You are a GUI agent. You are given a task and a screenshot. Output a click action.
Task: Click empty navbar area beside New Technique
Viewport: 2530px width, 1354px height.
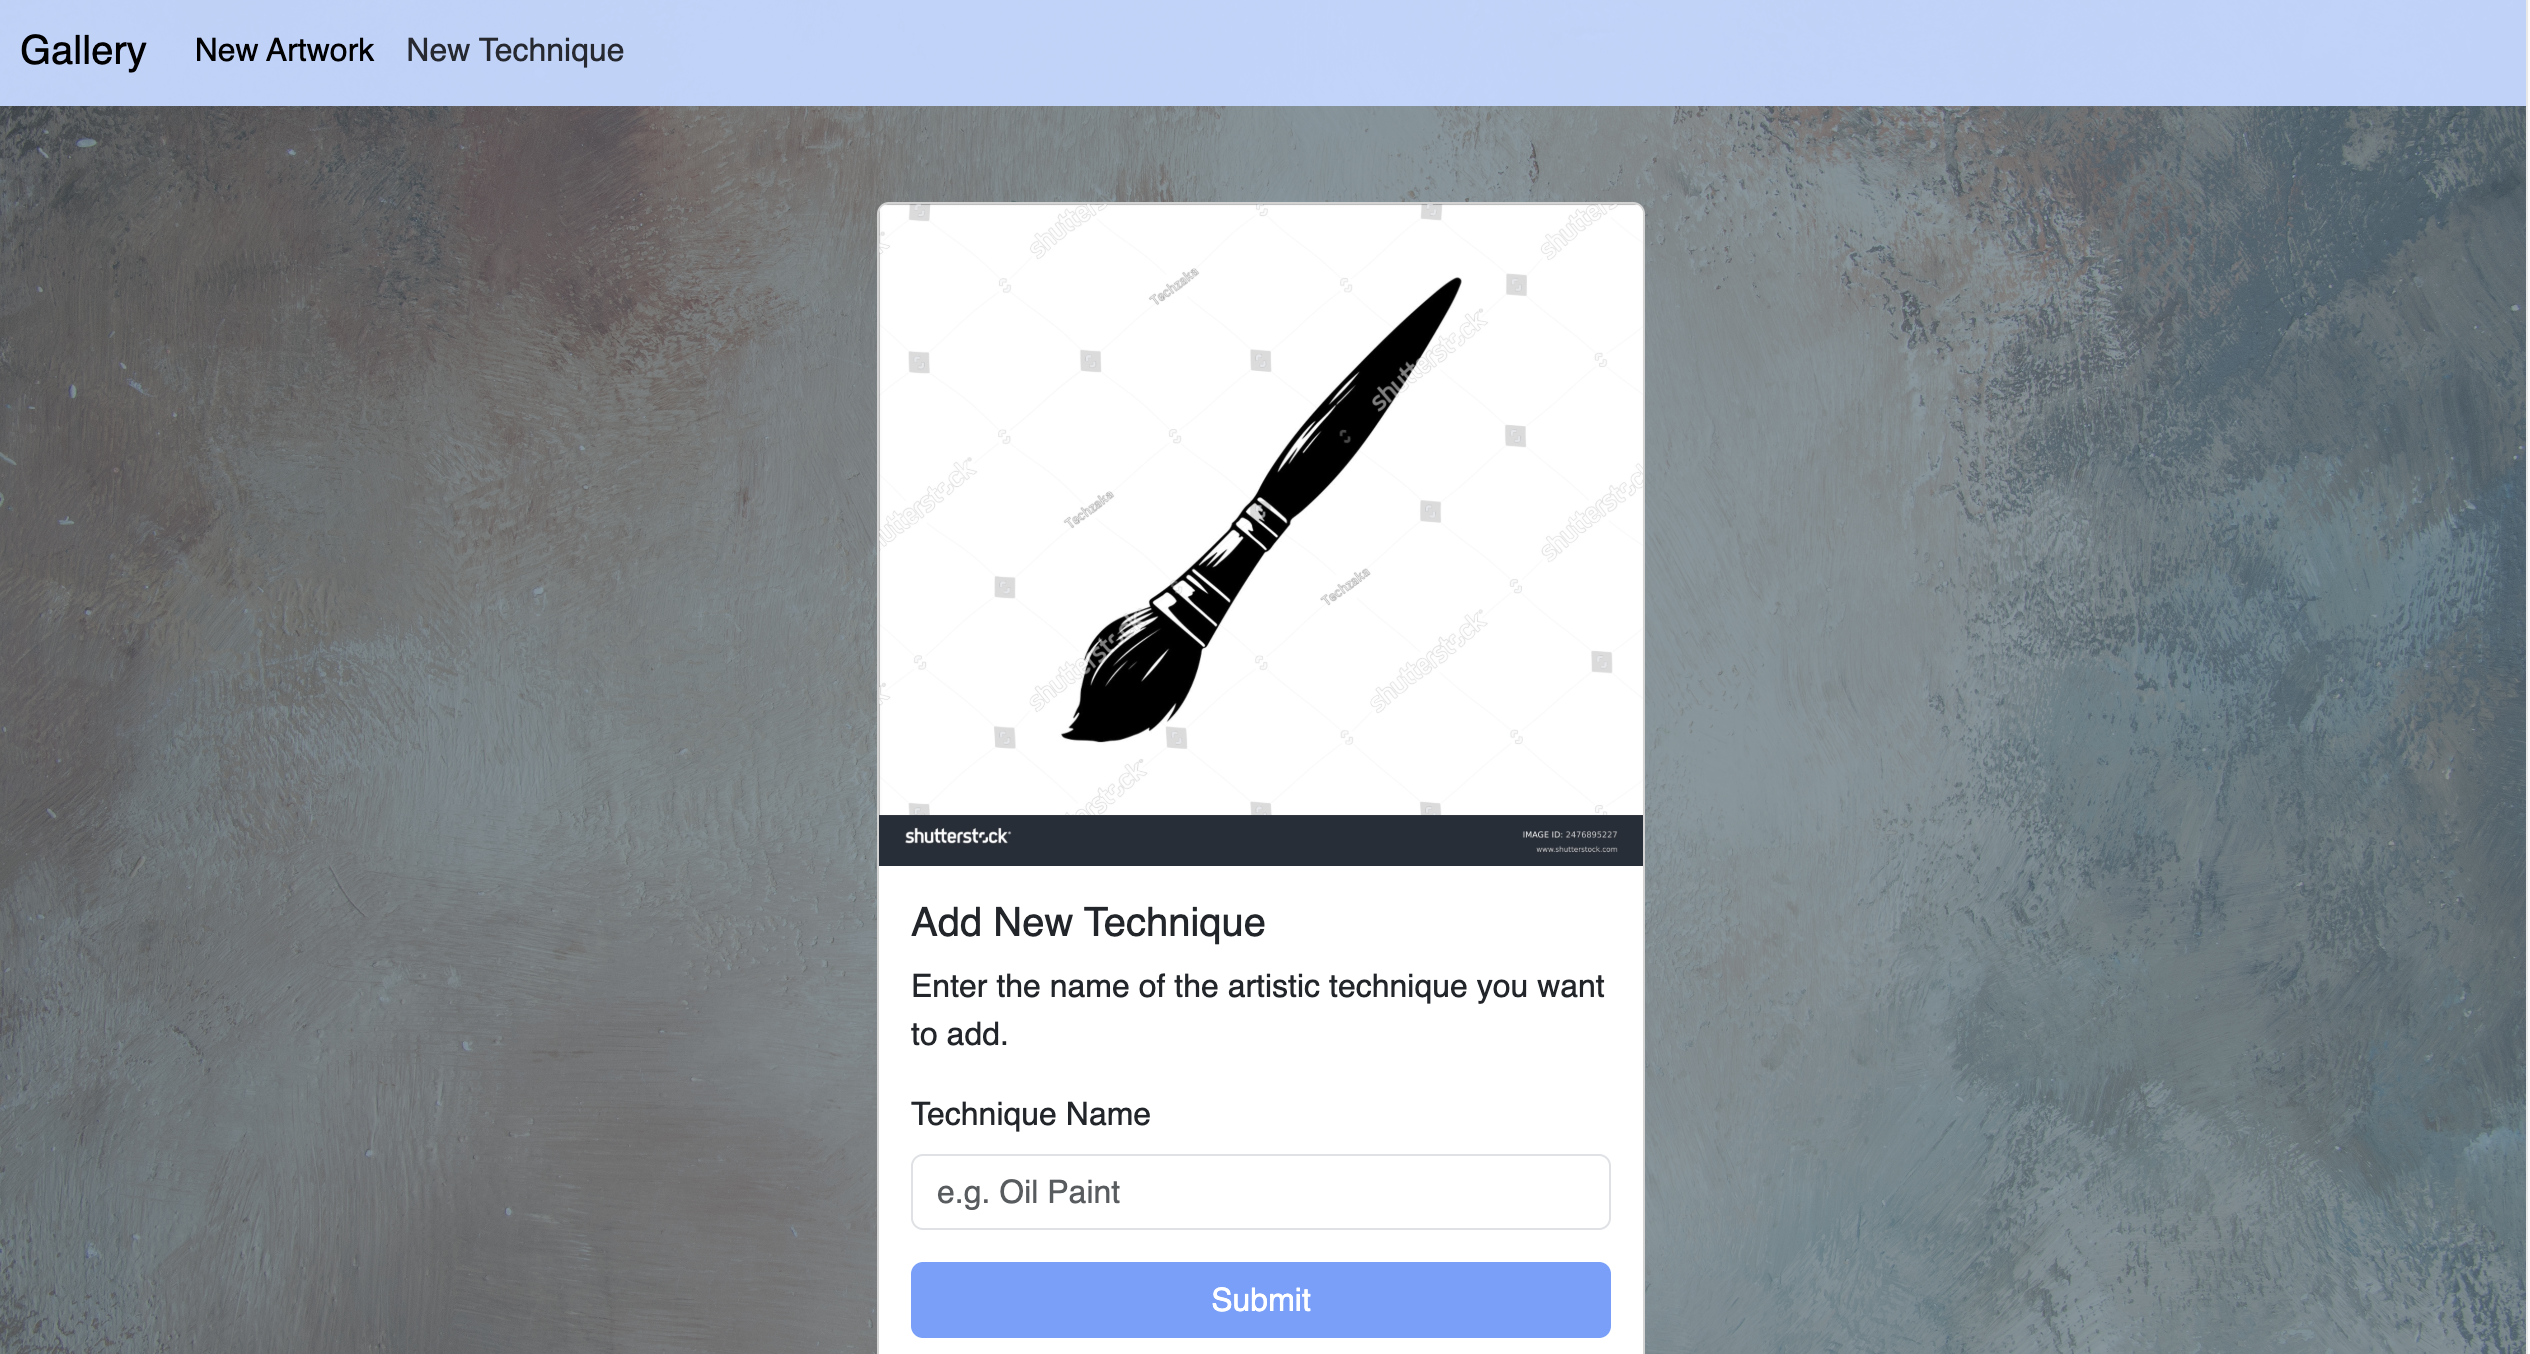click(1500, 52)
